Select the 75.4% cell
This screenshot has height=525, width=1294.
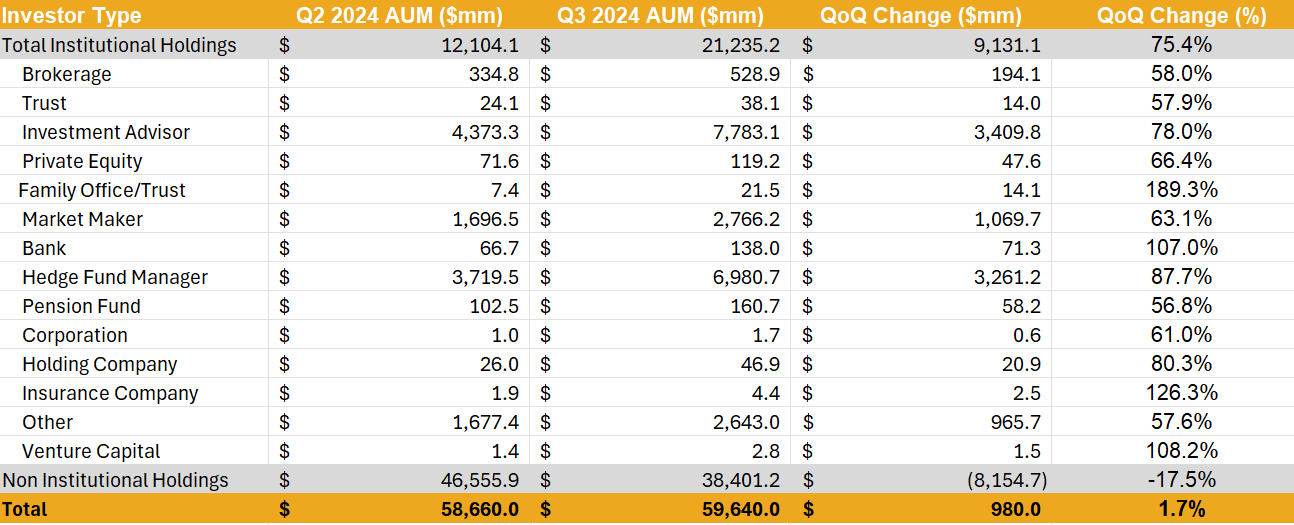point(1181,45)
